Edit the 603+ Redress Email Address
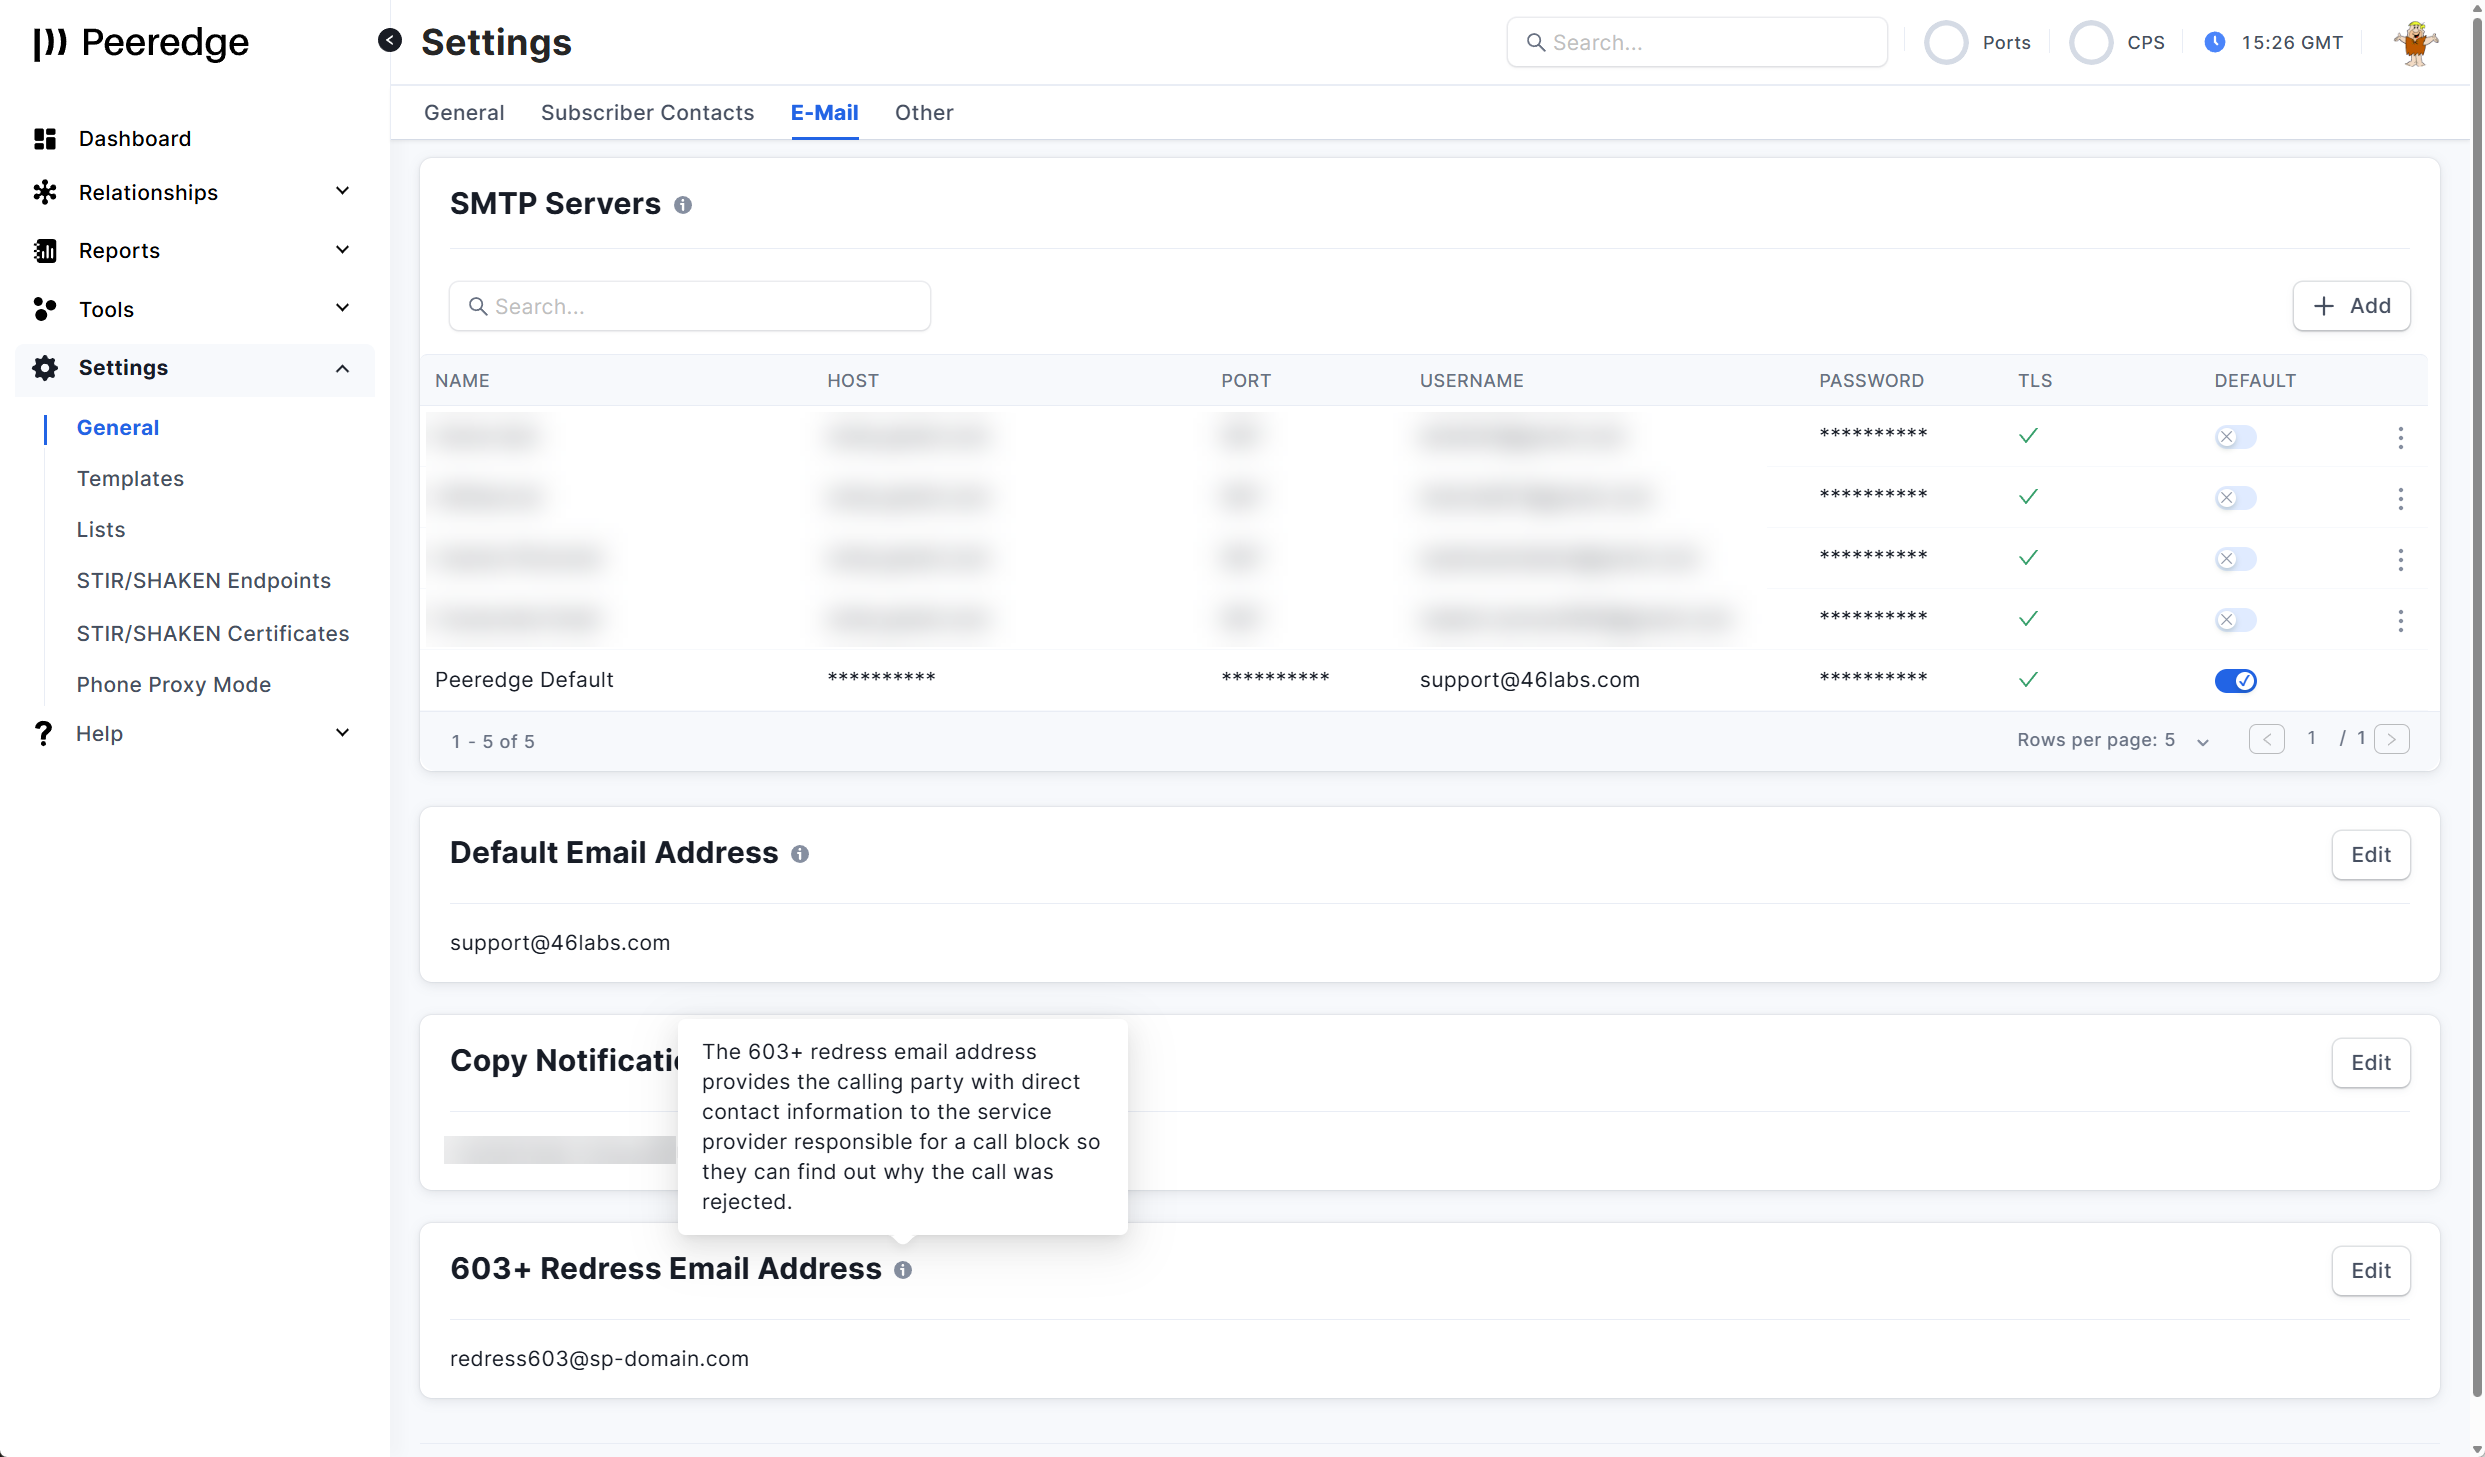This screenshot has width=2485, height=1457. pos(2370,1271)
